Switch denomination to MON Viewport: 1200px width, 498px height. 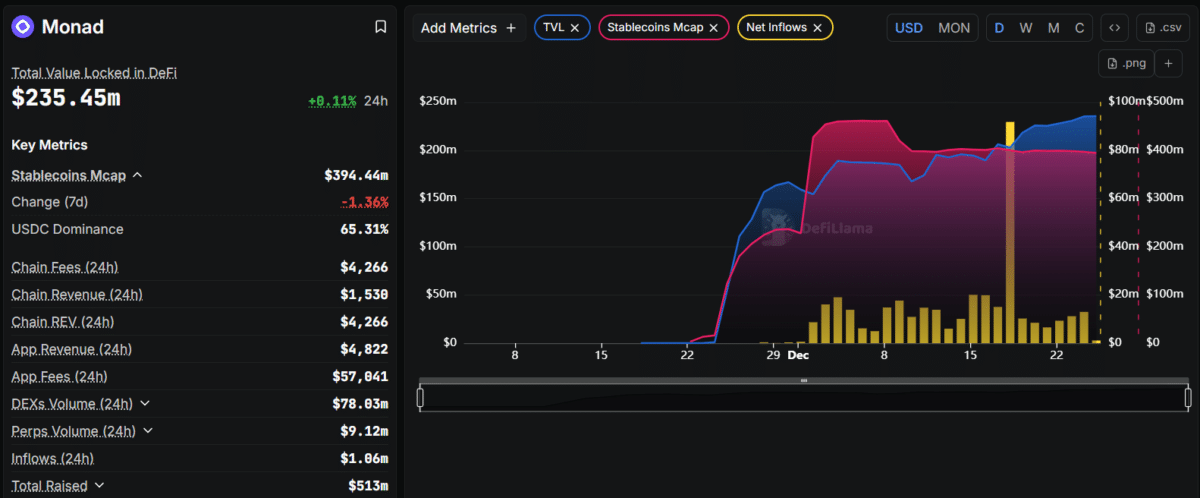954,28
